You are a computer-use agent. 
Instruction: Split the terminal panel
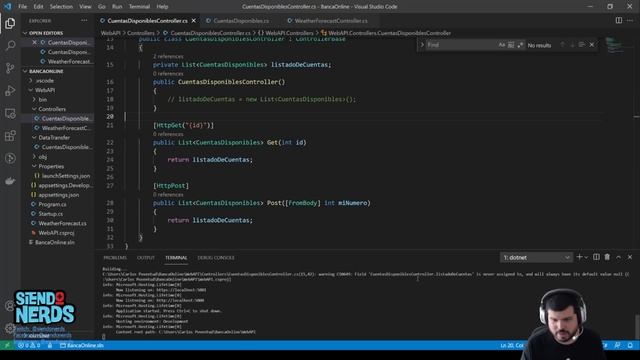(596, 257)
